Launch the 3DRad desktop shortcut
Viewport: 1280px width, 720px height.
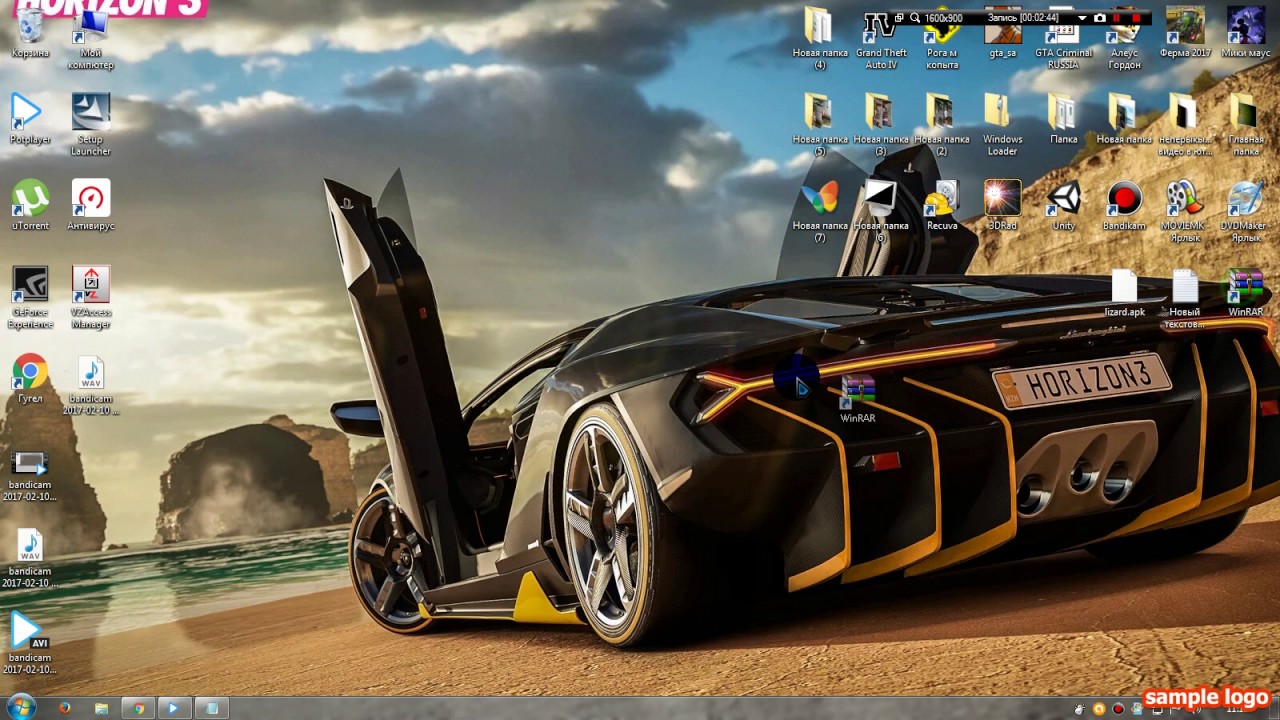coord(1002,205)
